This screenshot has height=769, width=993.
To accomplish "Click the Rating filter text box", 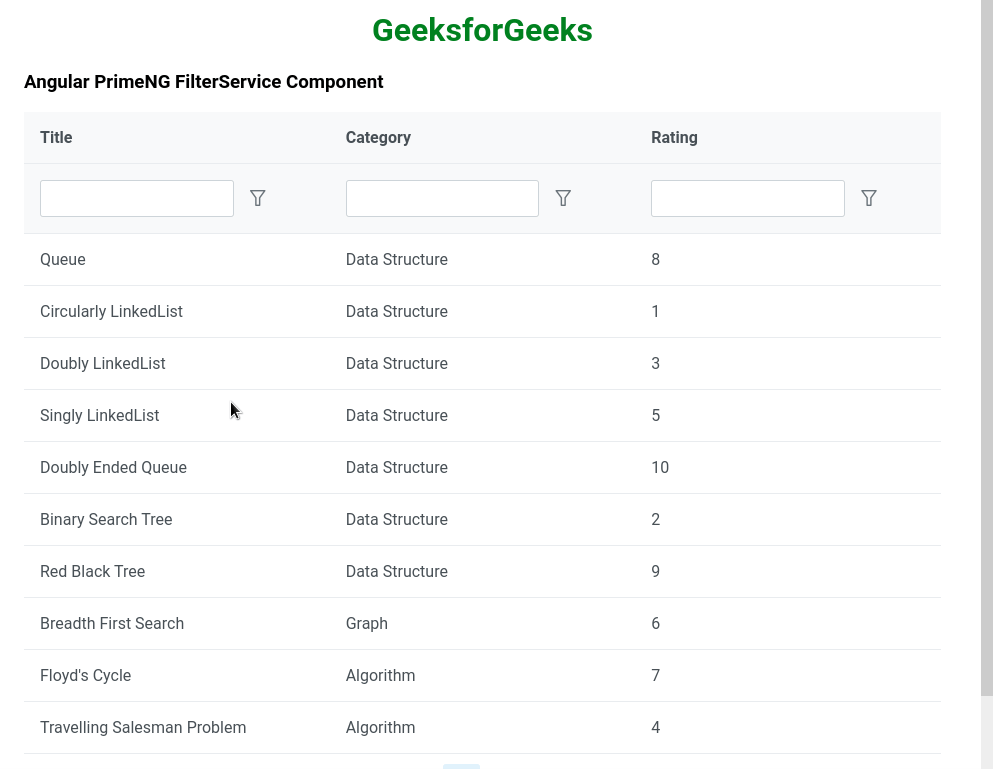I will tap(747, 198).
